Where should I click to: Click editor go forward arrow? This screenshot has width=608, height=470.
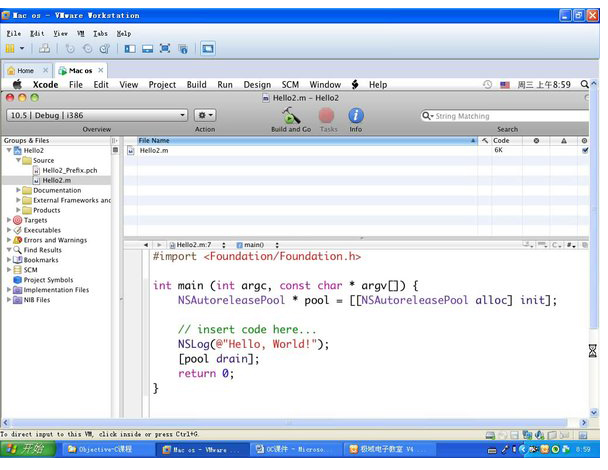[x=159, y=245]
